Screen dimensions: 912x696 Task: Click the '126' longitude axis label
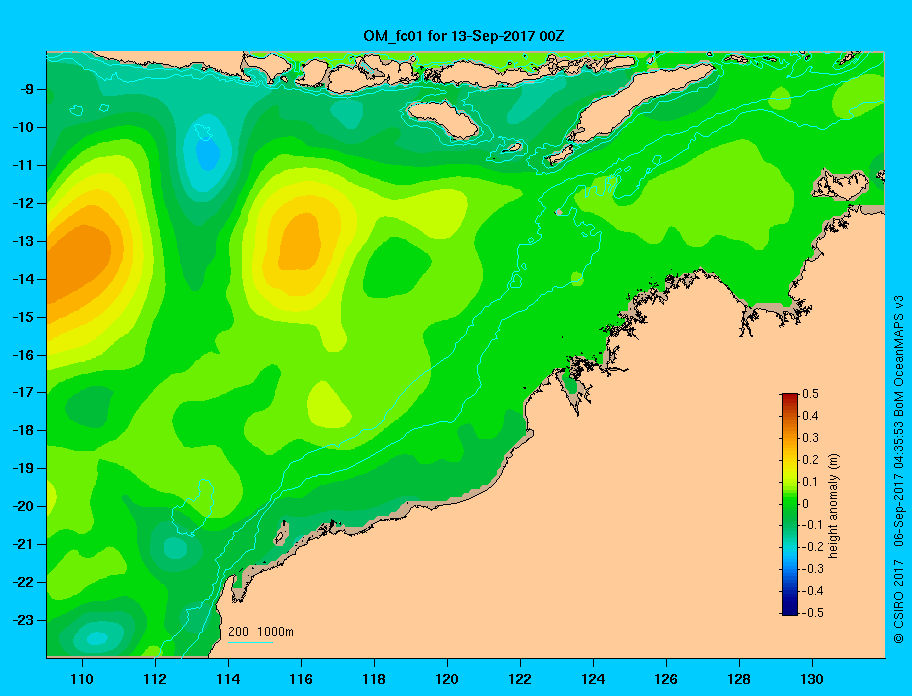pos(666,679)
